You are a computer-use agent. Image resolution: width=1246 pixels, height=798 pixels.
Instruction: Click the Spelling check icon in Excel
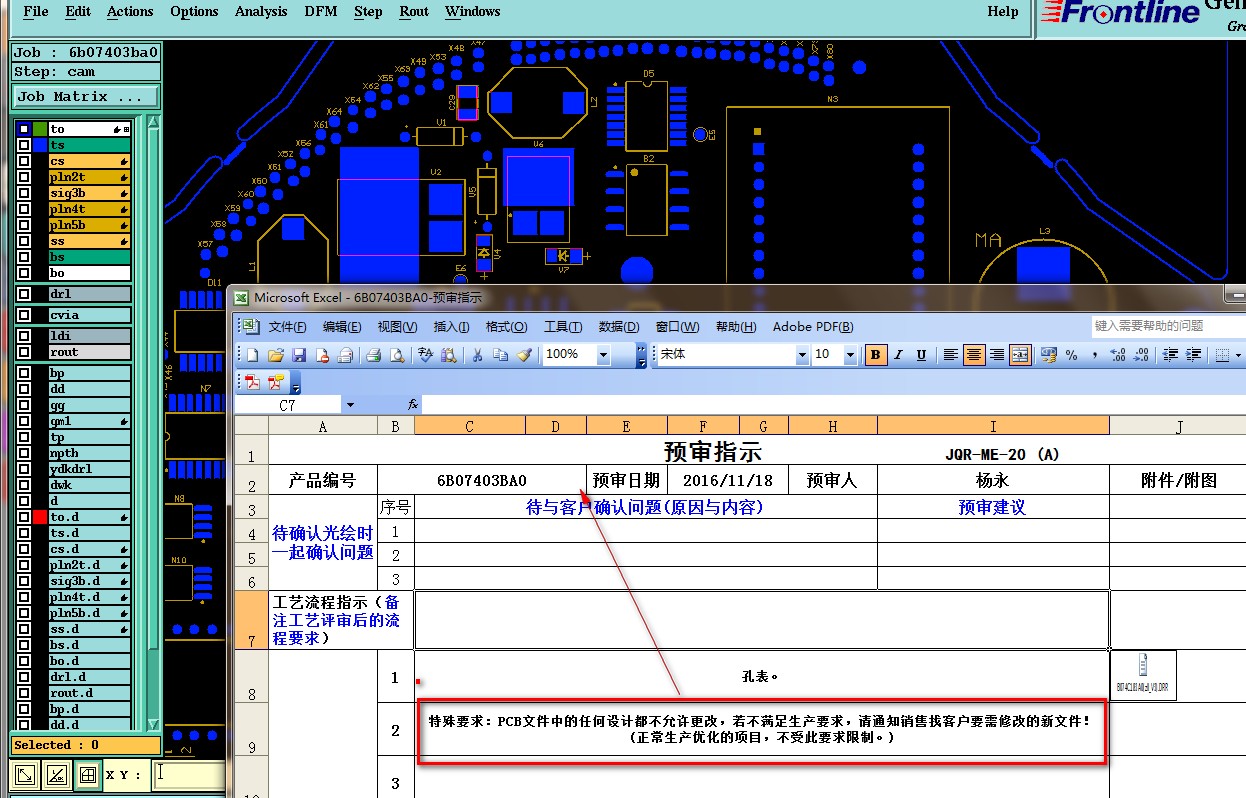point(425,355)
